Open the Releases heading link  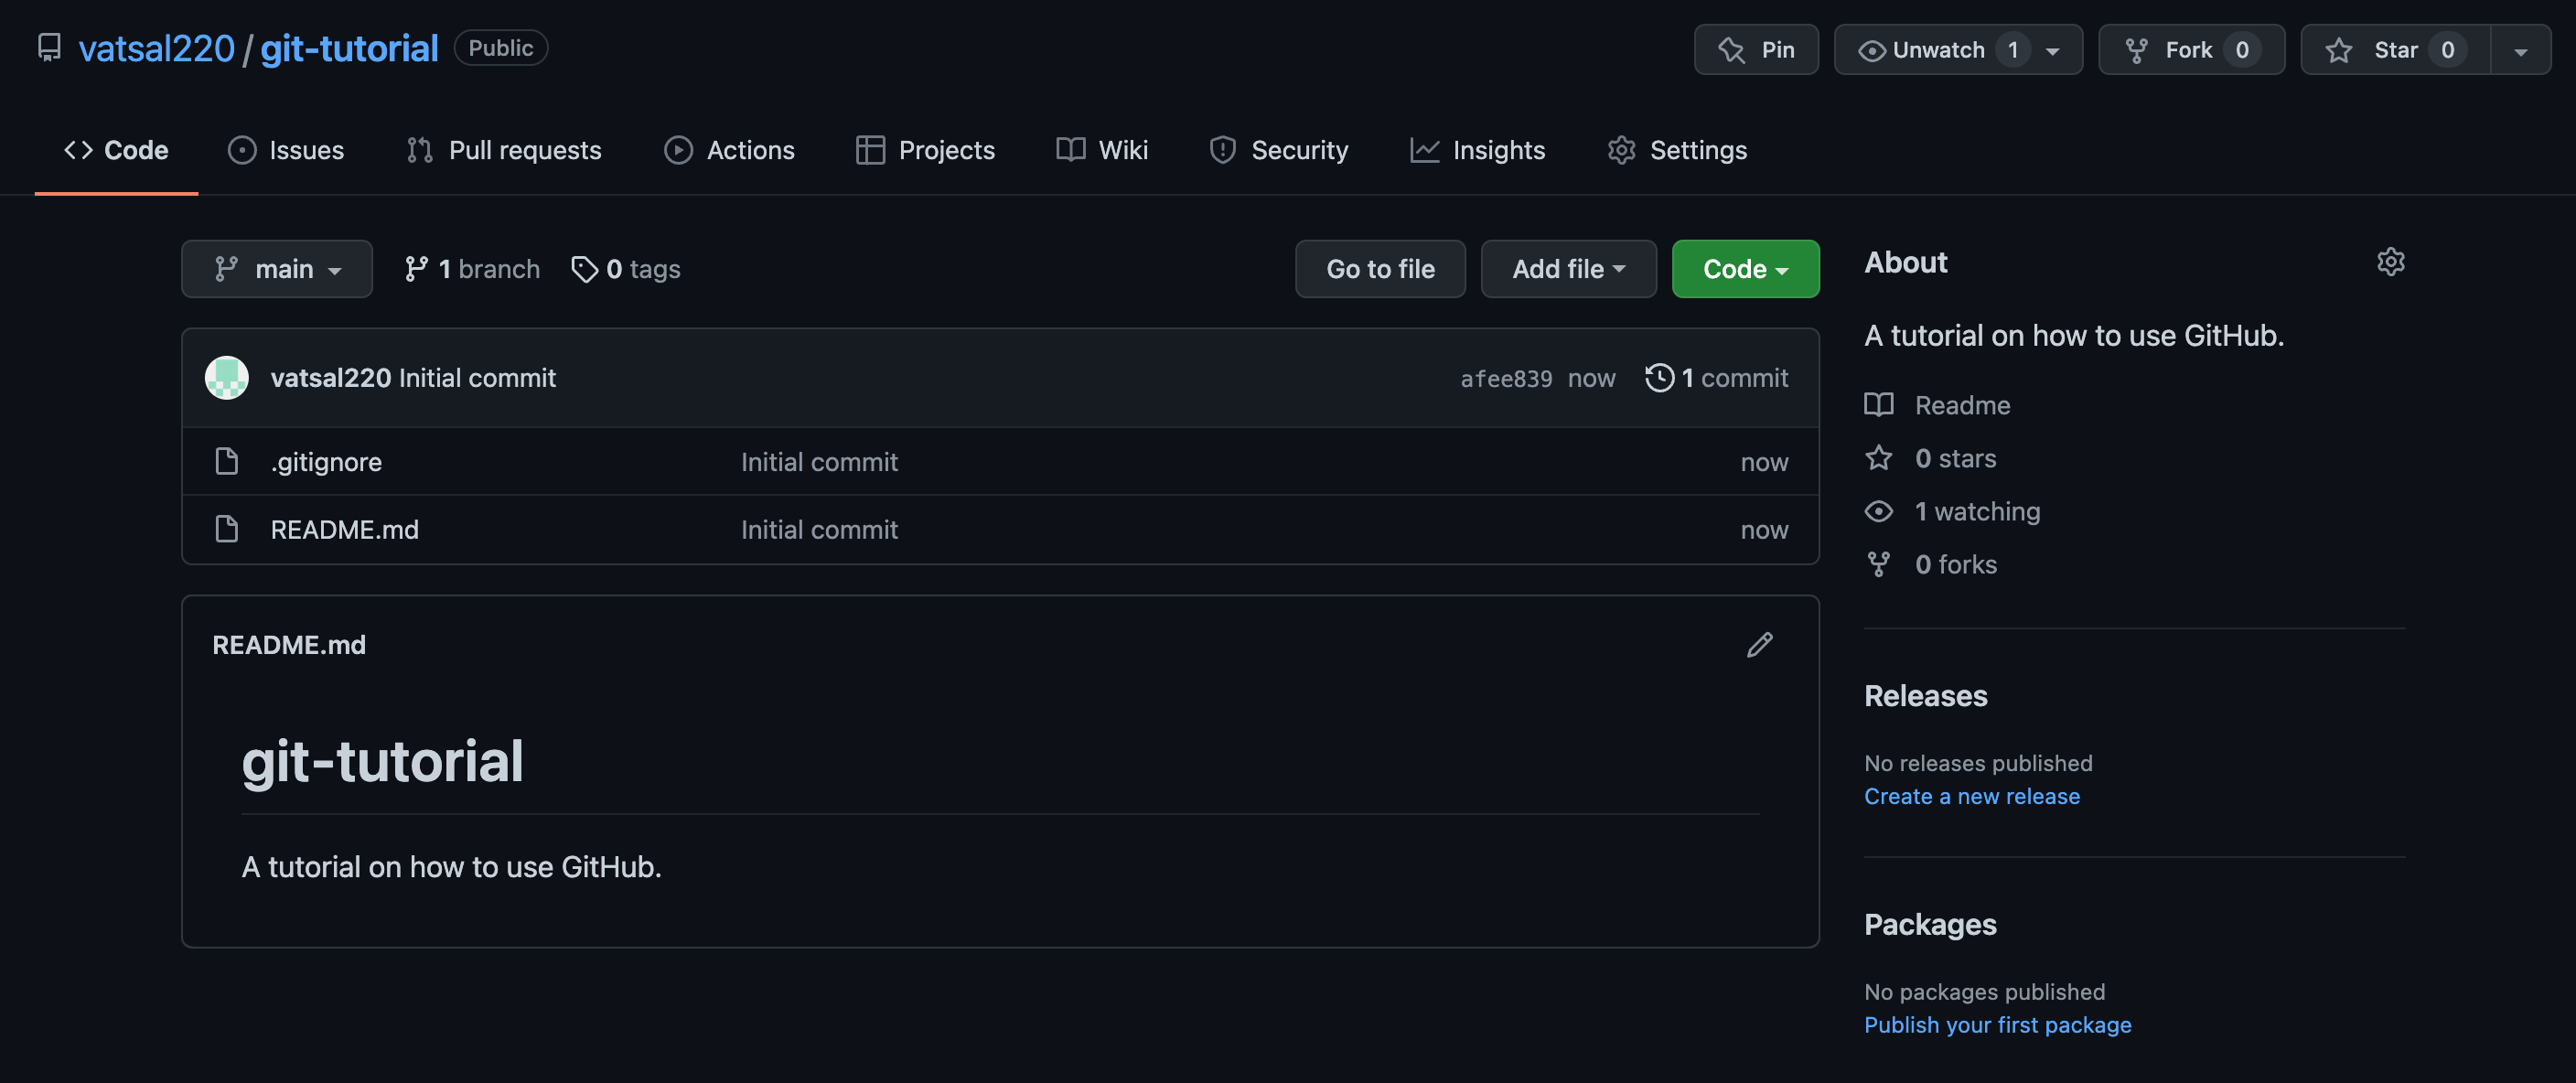1925,696
